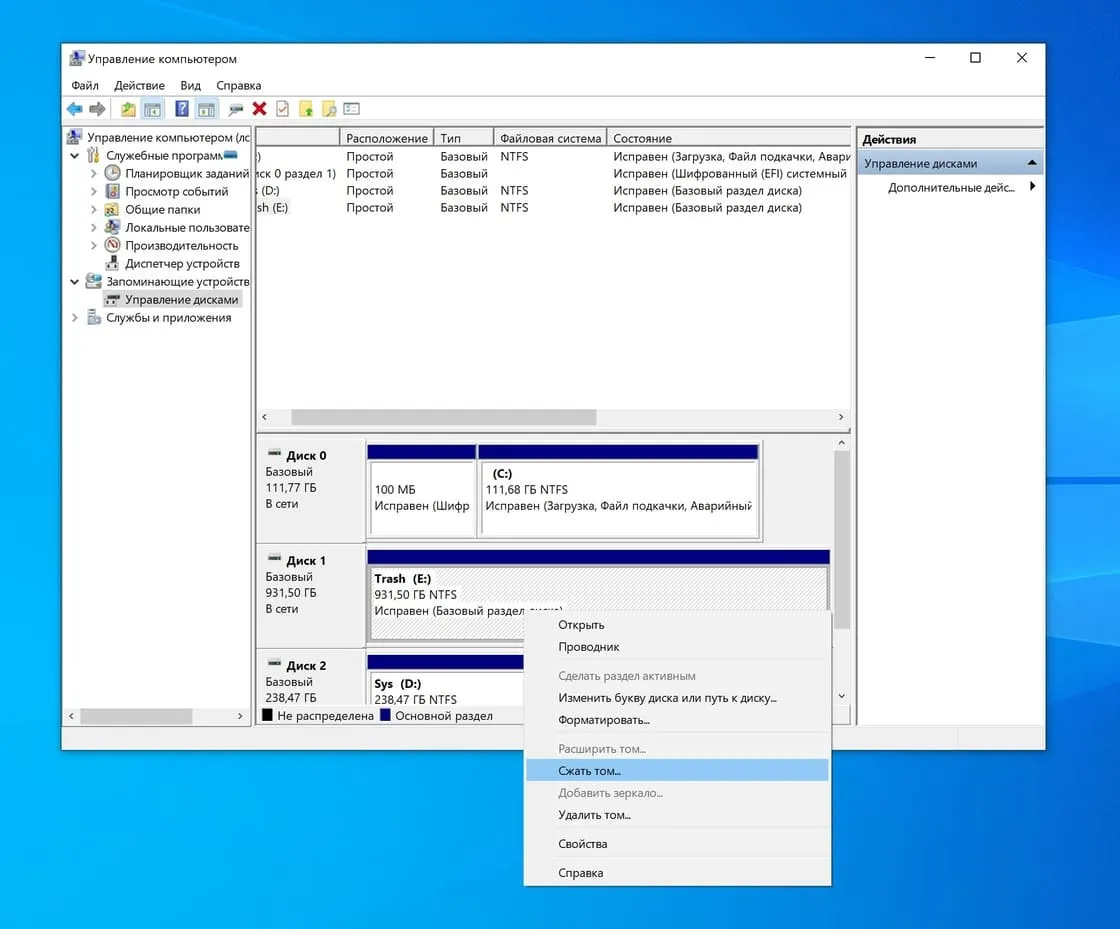Click the Не распределена black legend swatch
Screen dimensions: 1120x929
pos(267,715)
